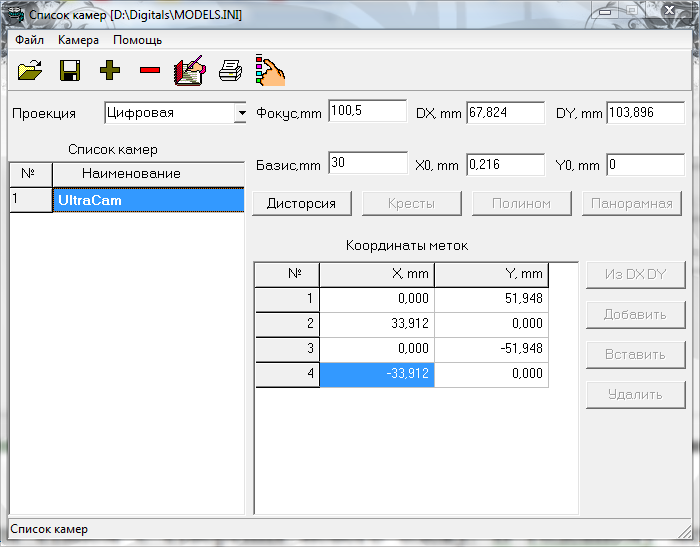Click row header 1 in marks table
The image size is (700, 547).
tap(288, 299)
